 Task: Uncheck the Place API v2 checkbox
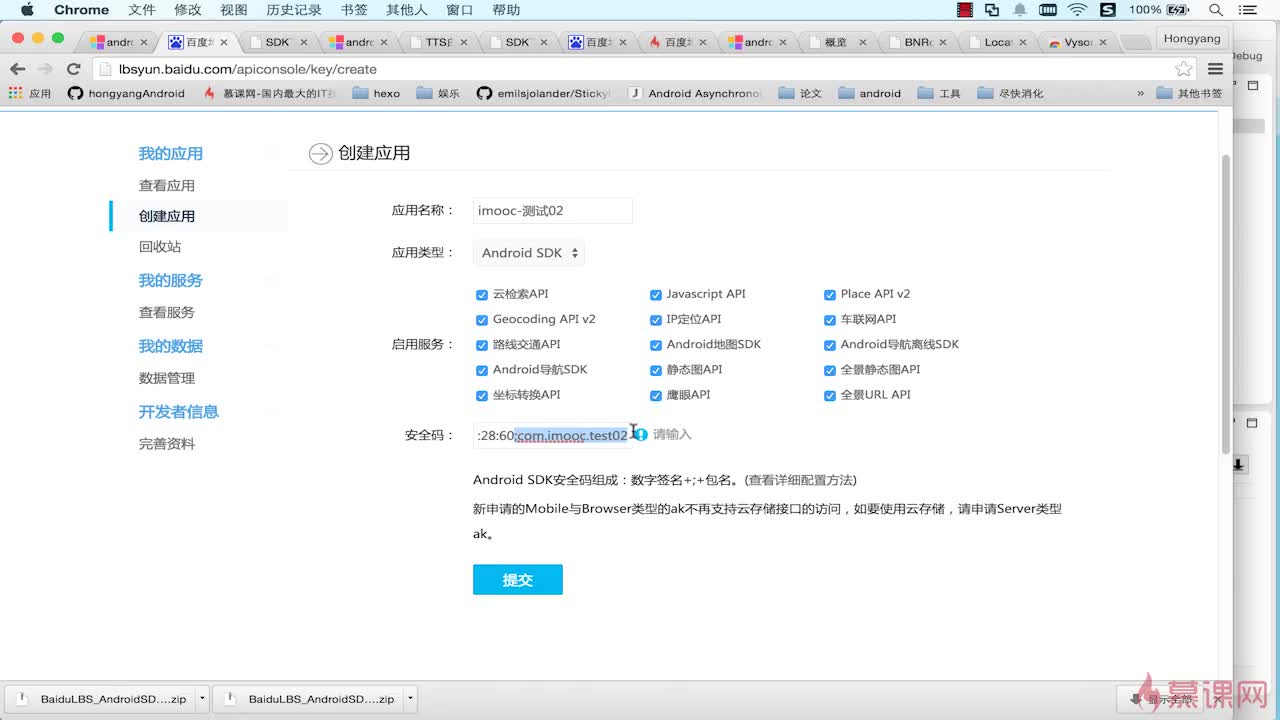830,295
